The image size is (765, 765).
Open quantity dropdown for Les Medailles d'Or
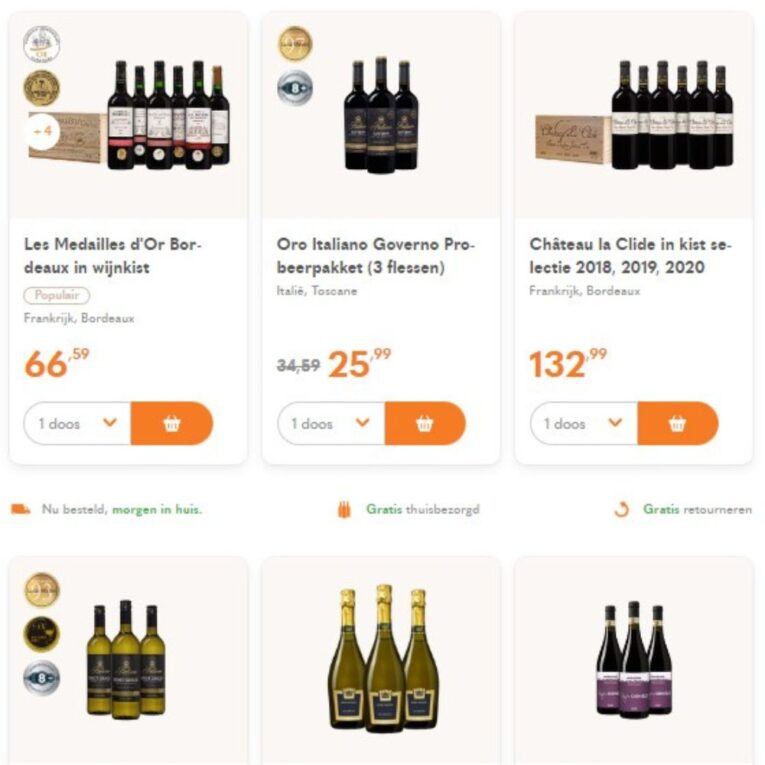pyautogui.click(x=78, y=423)
